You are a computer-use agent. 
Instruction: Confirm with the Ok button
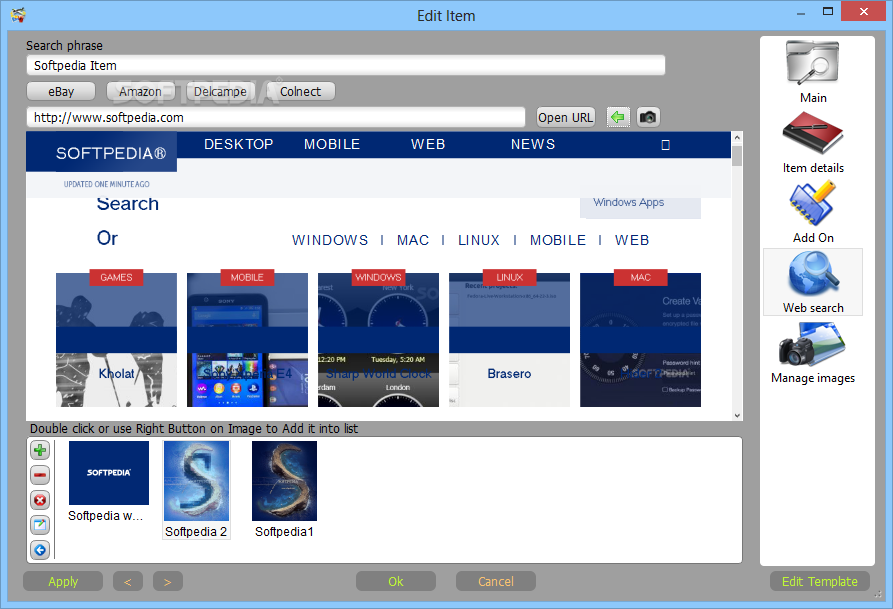(x=396, y=582)
